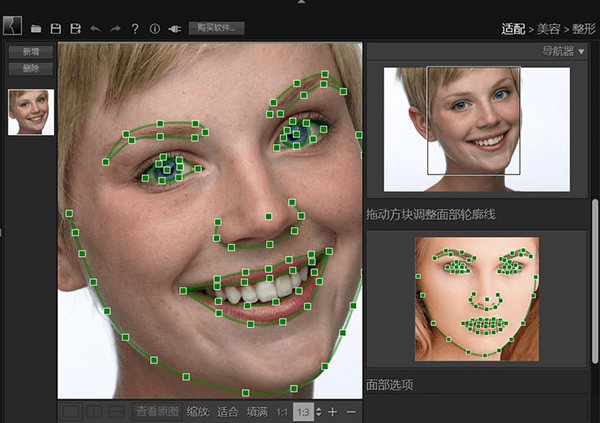600x423 pixels.
Task: Click the plug-in connector icon
Action: click(x=174, y=29)
